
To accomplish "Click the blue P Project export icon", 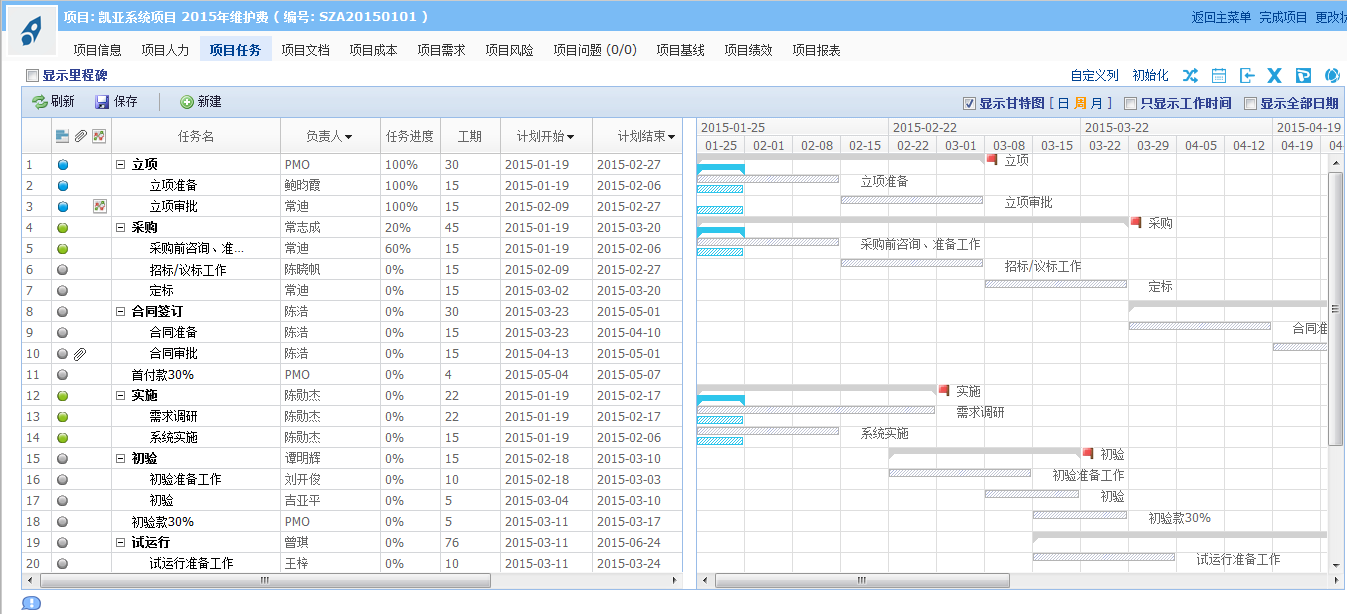I will [1303, 75].
